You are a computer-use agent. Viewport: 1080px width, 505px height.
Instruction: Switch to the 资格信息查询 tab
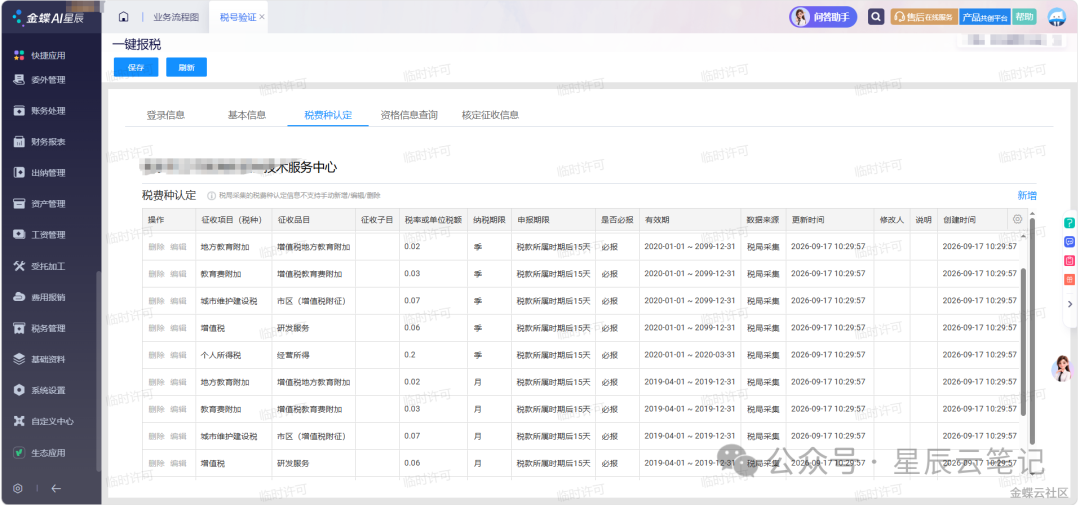(x=409, y=115)
